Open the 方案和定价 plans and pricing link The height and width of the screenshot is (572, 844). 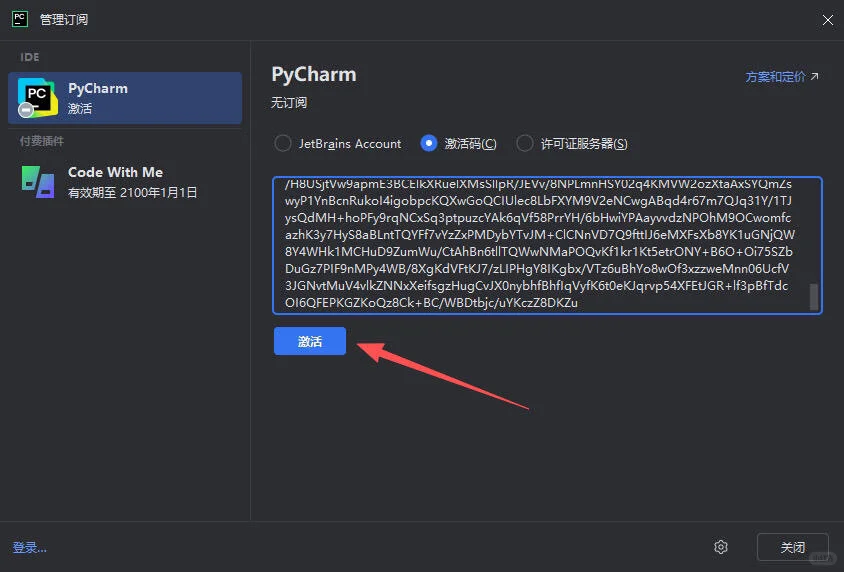pos(775,77)
